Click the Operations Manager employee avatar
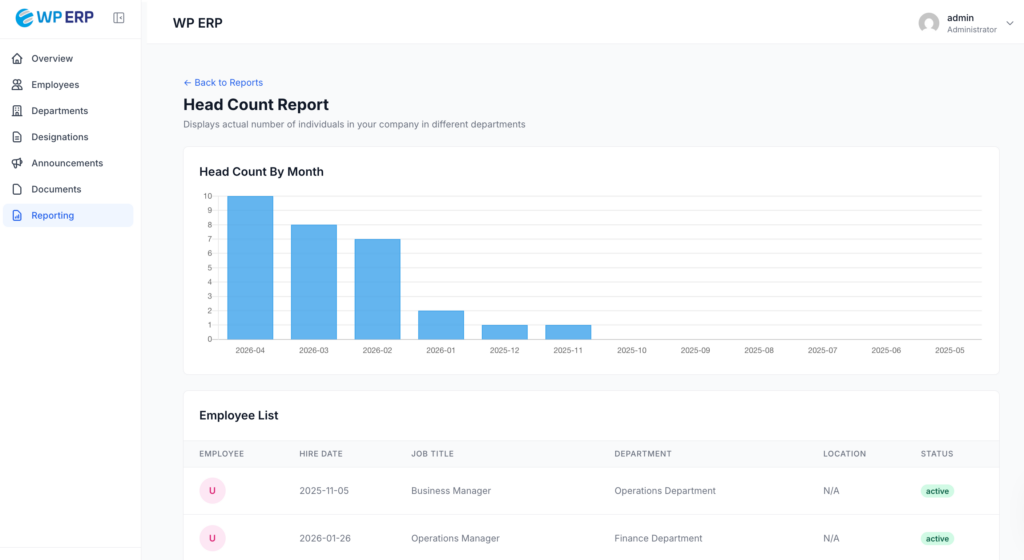 212,538
